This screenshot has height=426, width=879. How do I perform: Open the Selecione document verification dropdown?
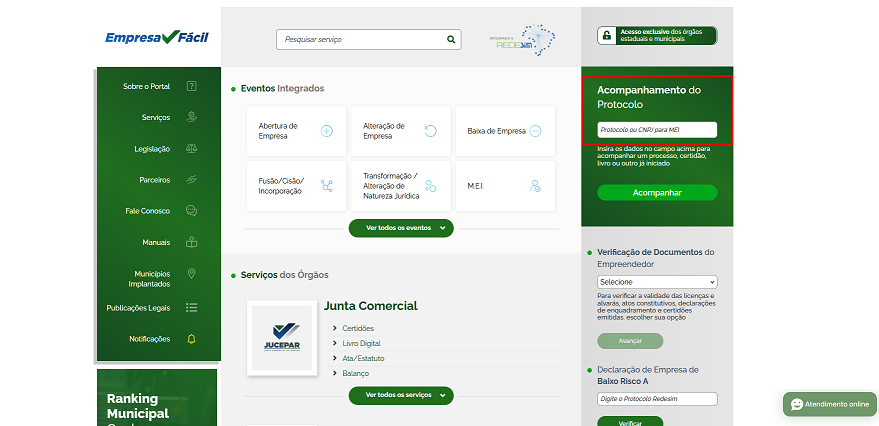click(x=657, y=282)
